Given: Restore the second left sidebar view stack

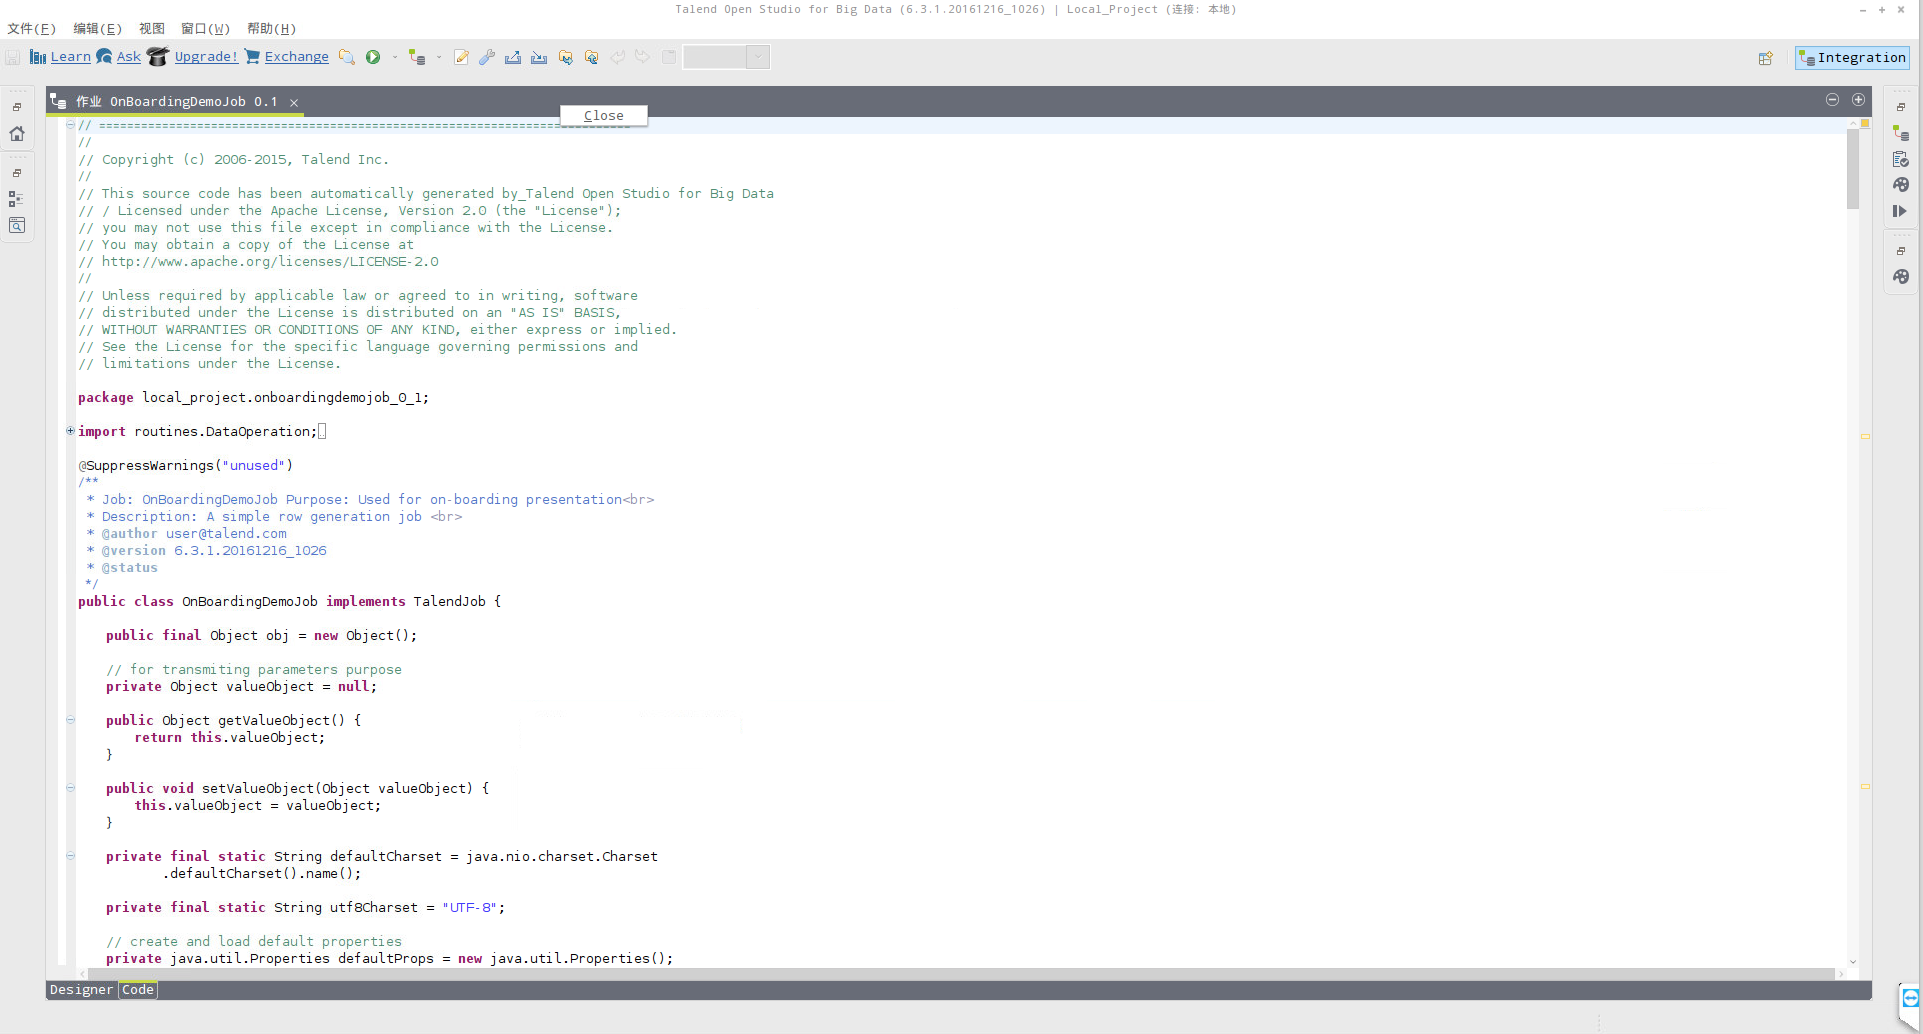Looking at the screenshot, I should pos(17,173).
